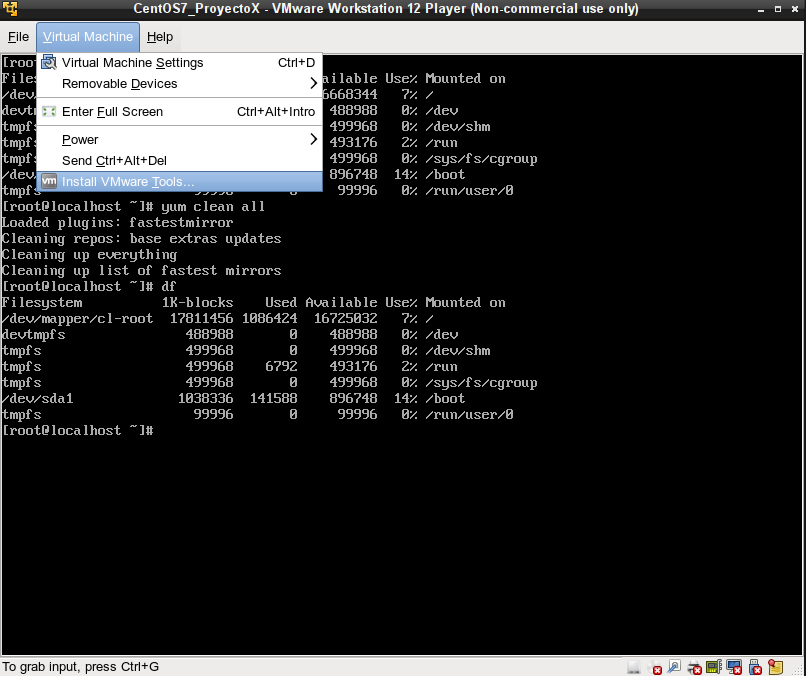
Task: Select Enter Full Screen menu entry
Action: [179, 112]
